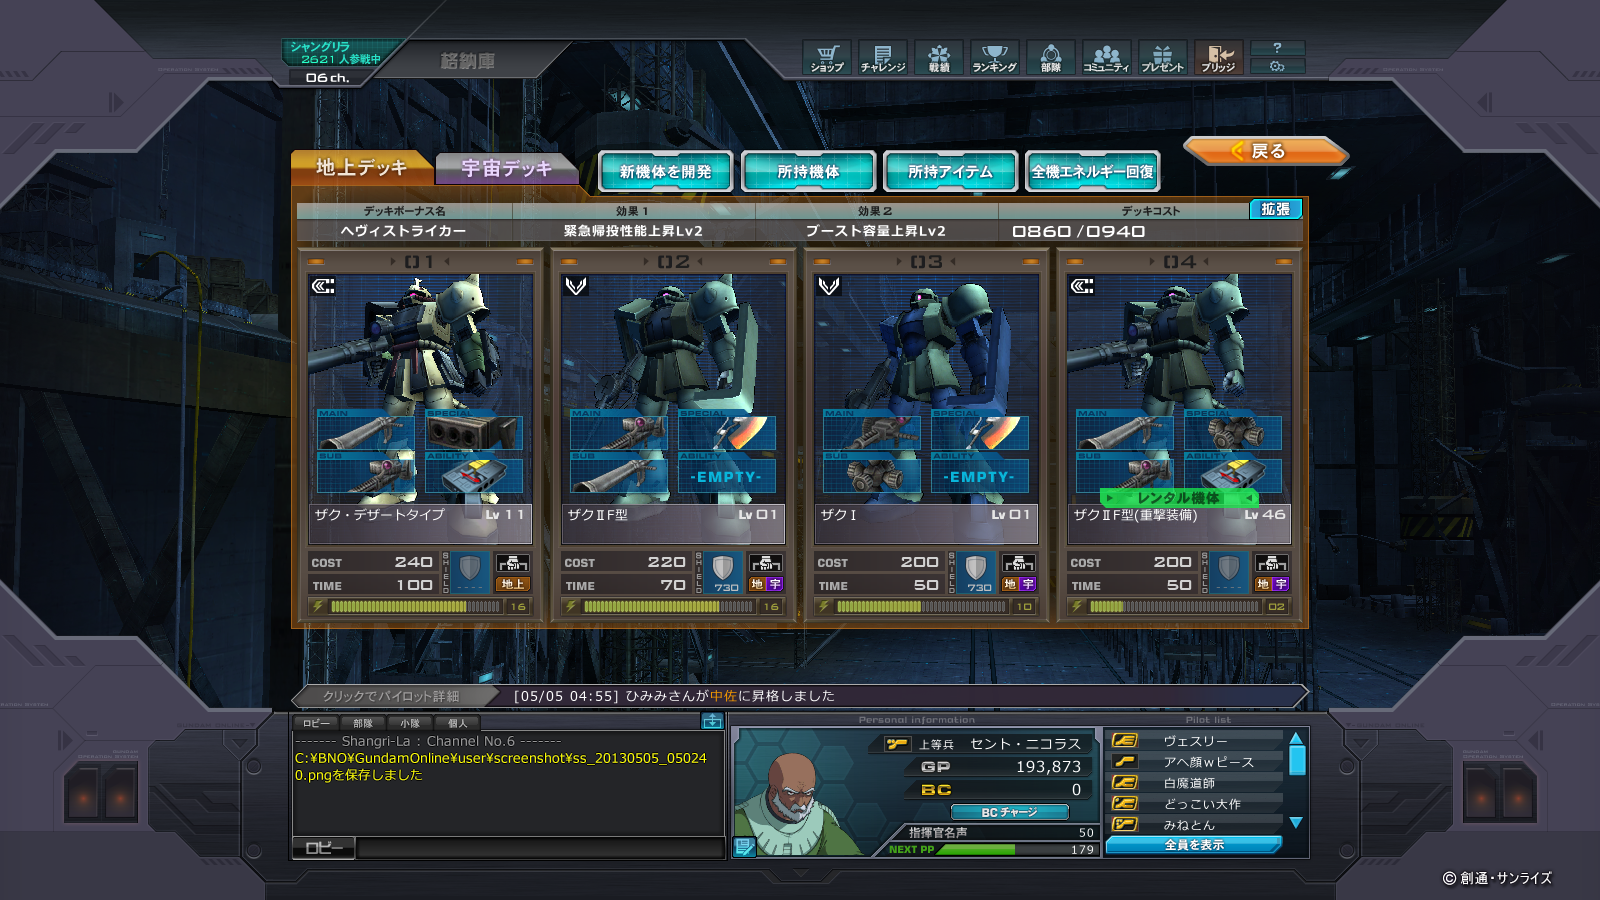Open the 戦績 battle record icon

click(x=939, y=57)
